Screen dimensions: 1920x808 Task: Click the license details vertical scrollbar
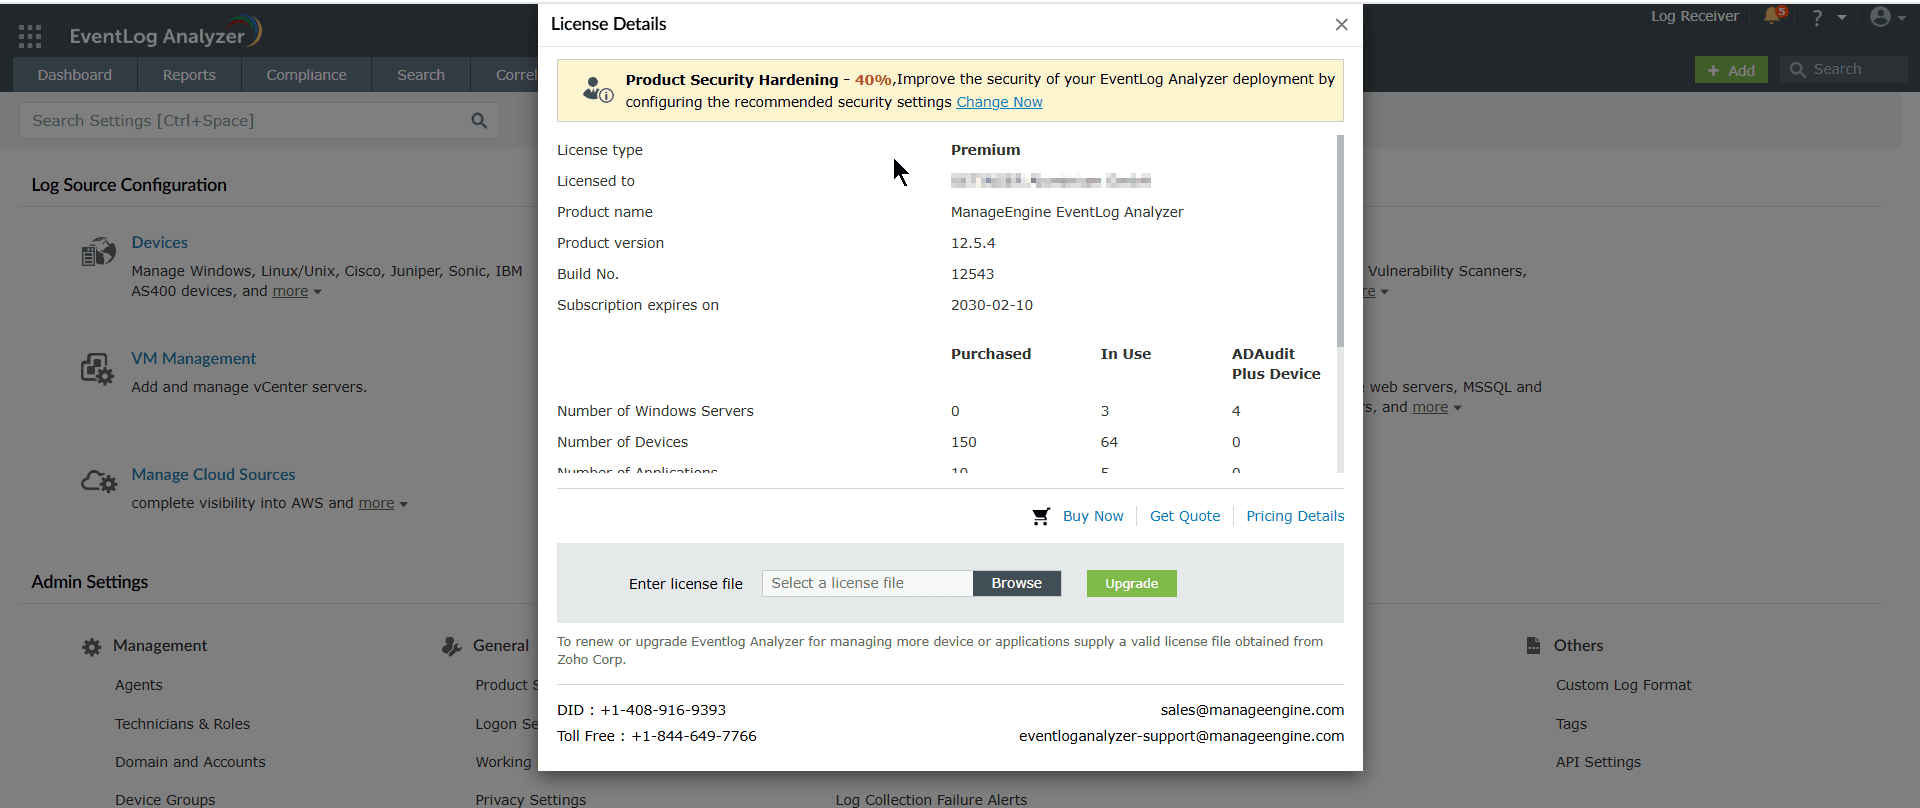[x=1340, y=240]
